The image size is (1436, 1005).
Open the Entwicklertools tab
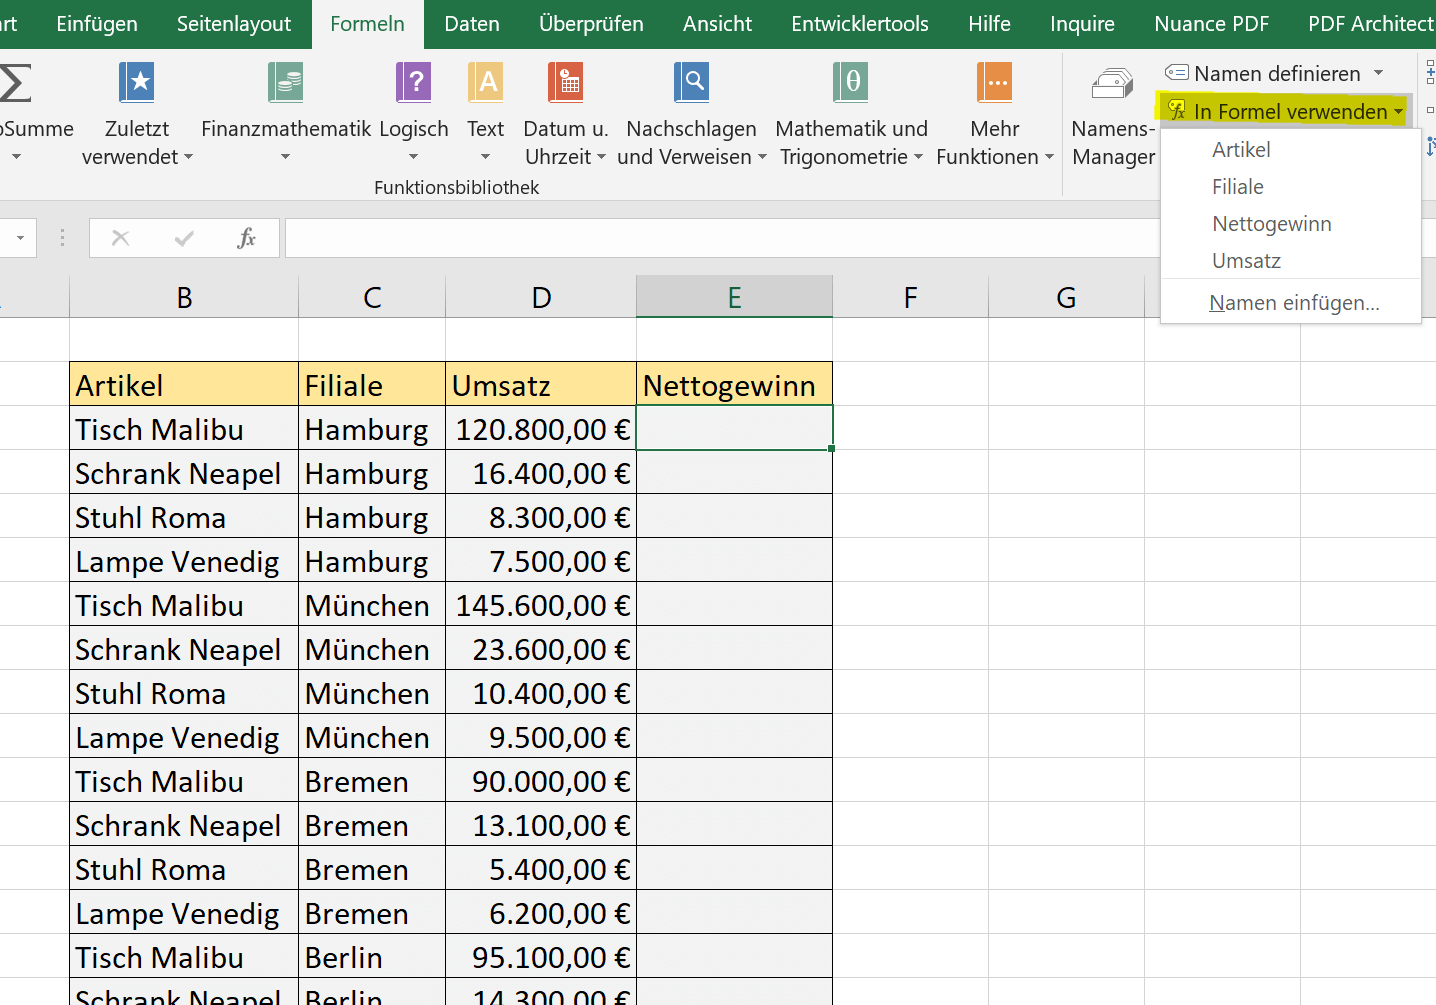(860, 24)
